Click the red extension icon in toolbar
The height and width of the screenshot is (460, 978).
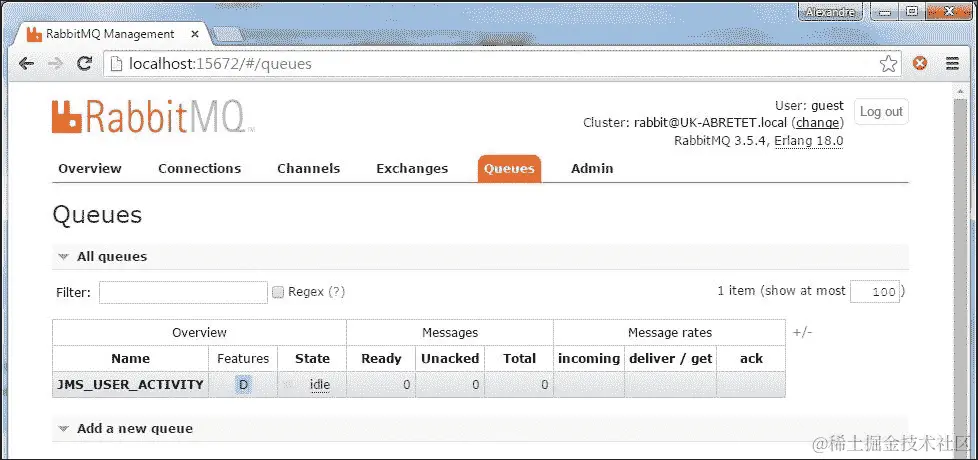[920, 64]
